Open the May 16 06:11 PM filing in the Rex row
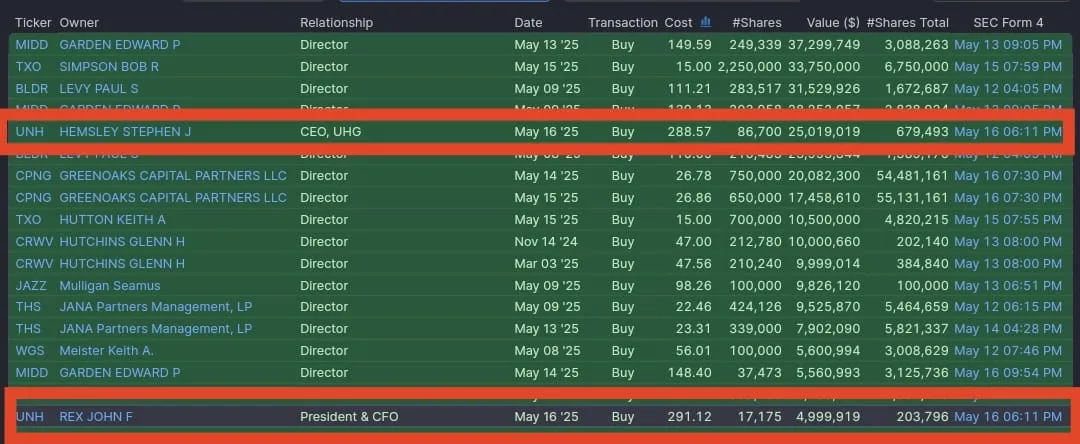The width and height of the screenshot is (1080, 444). [x=1008, y=416]
